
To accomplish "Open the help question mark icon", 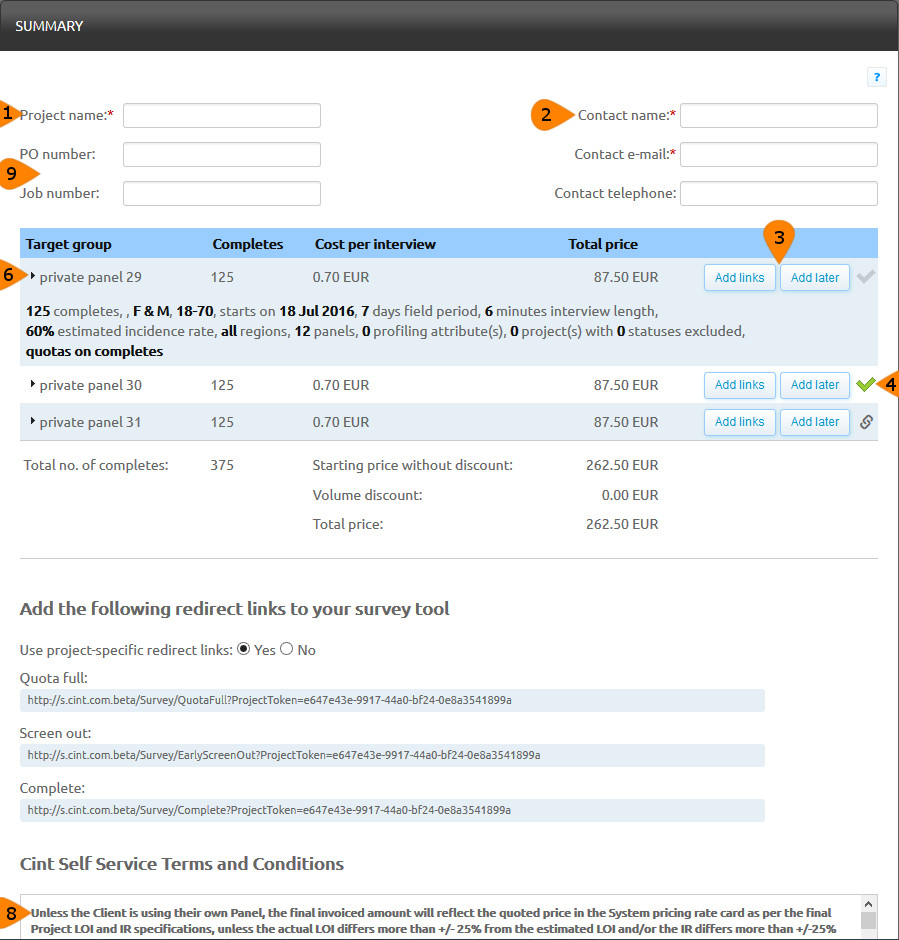I will (876, 76).
